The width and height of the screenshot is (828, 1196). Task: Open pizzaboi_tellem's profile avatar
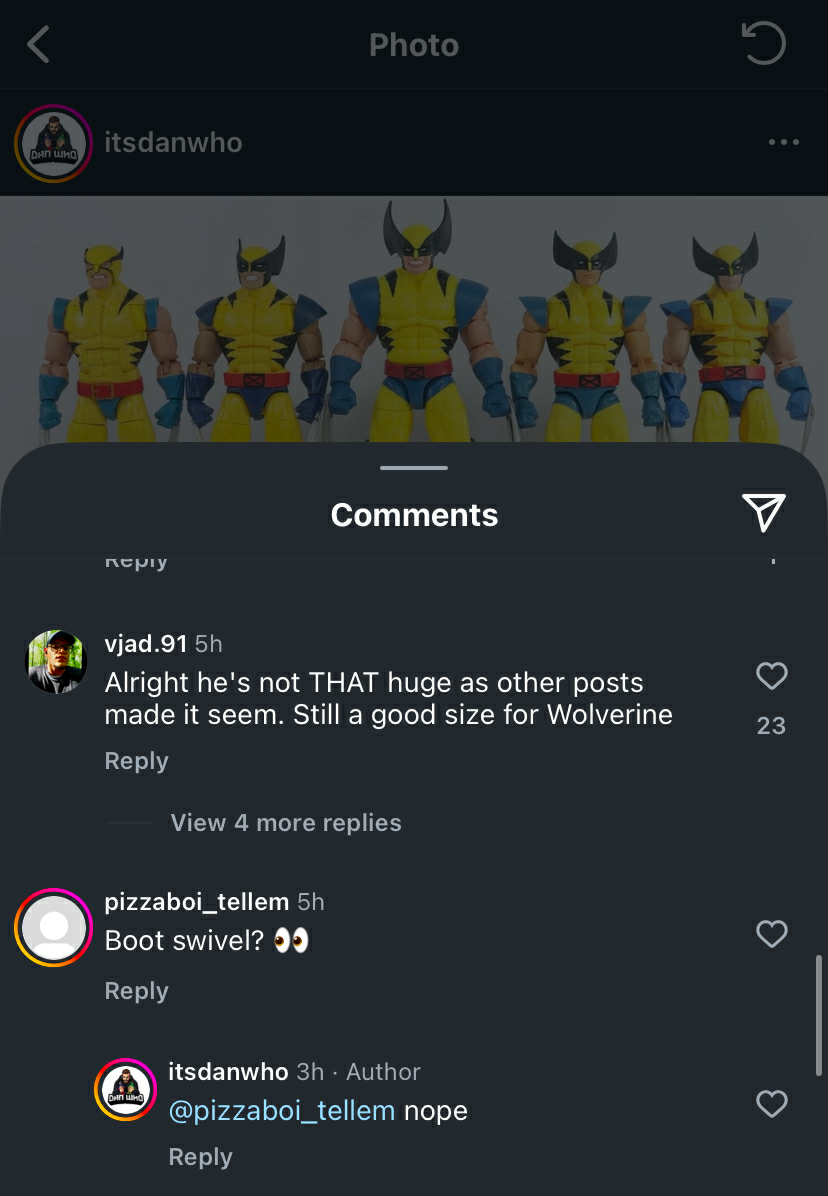point(54,927)
